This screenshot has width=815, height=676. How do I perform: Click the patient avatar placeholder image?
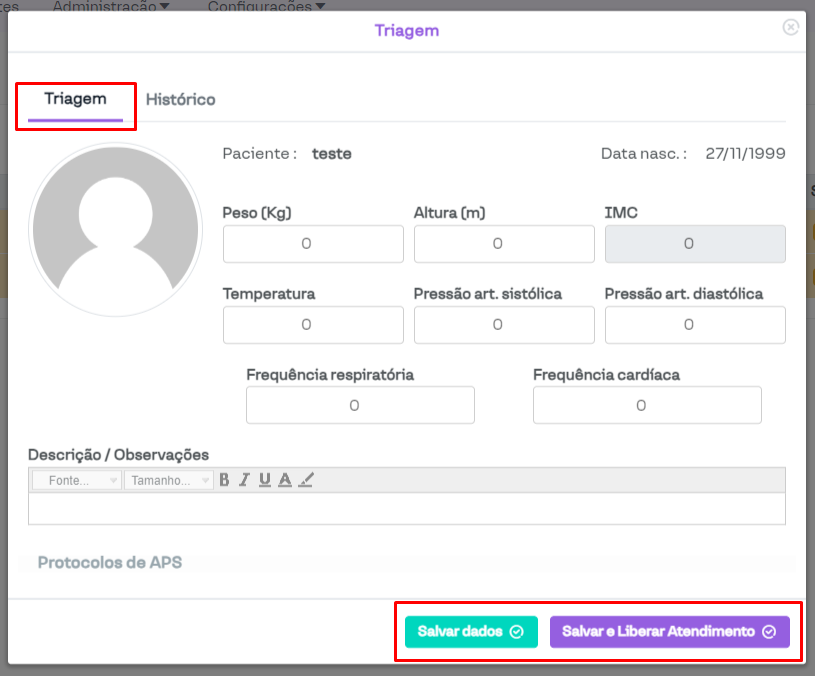(116, 229)
